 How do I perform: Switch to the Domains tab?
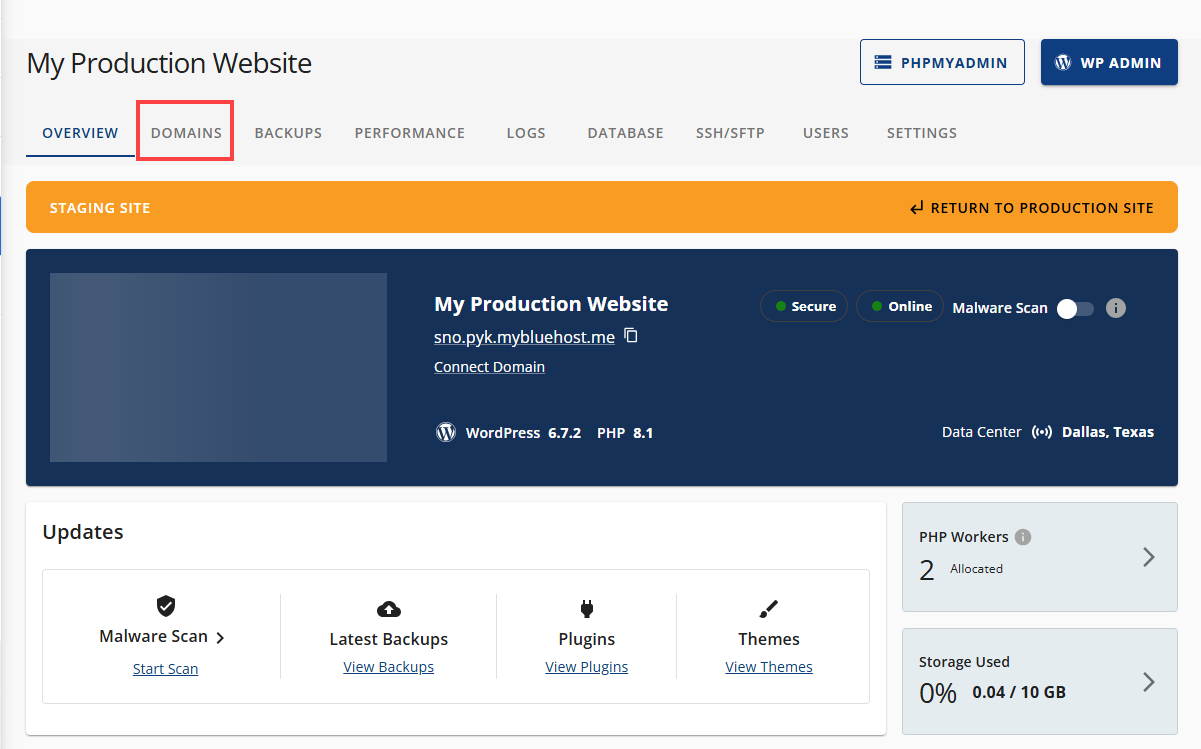(x=185, y=132)
